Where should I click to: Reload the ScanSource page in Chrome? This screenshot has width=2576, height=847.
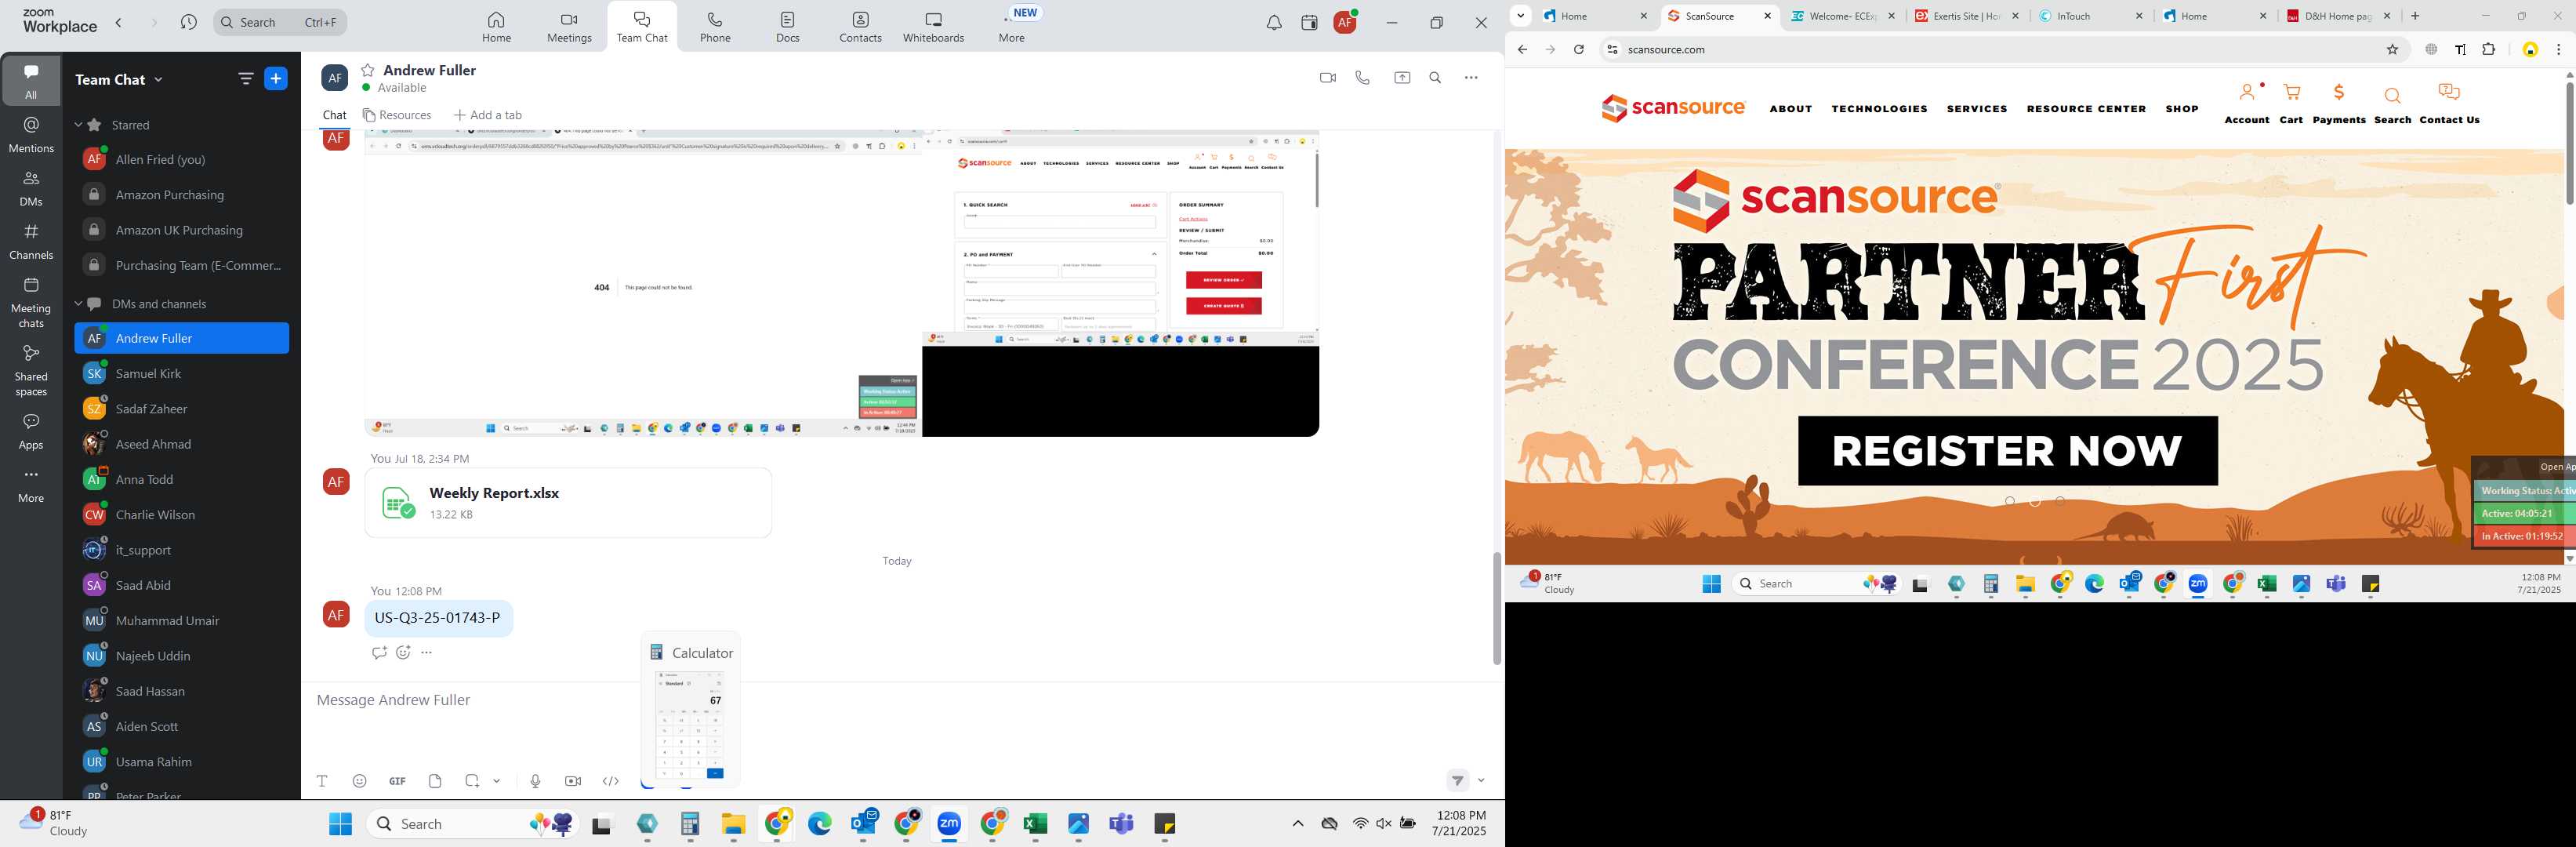click(1579, 49)
